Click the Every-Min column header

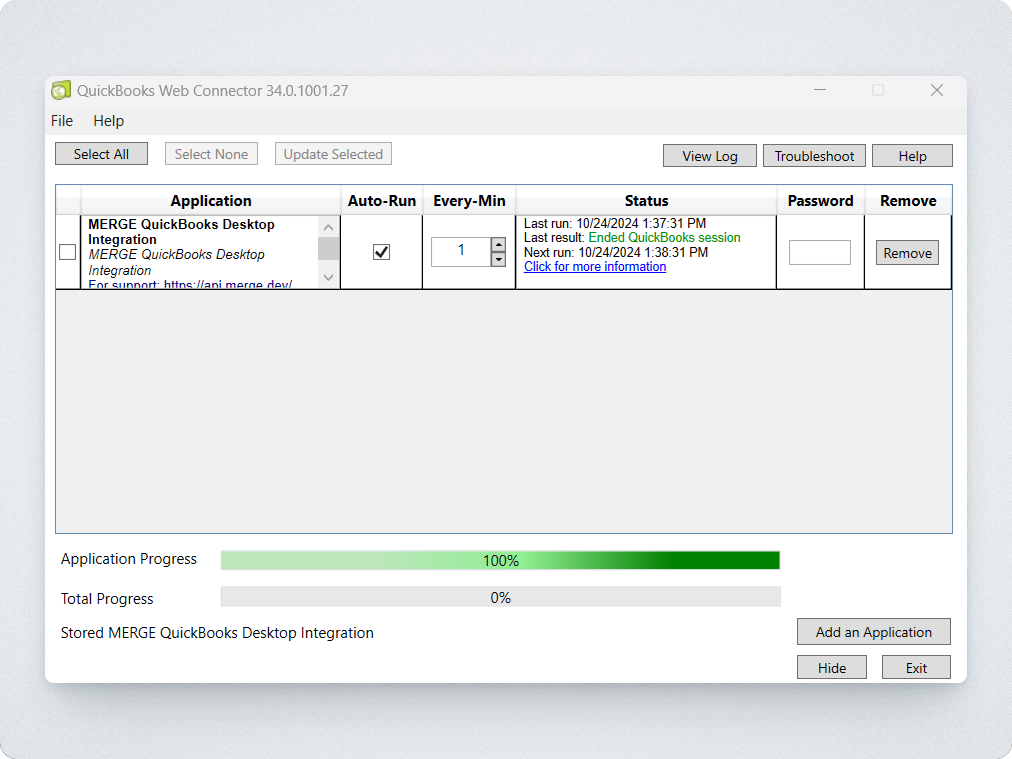click(x=469, y=201)
